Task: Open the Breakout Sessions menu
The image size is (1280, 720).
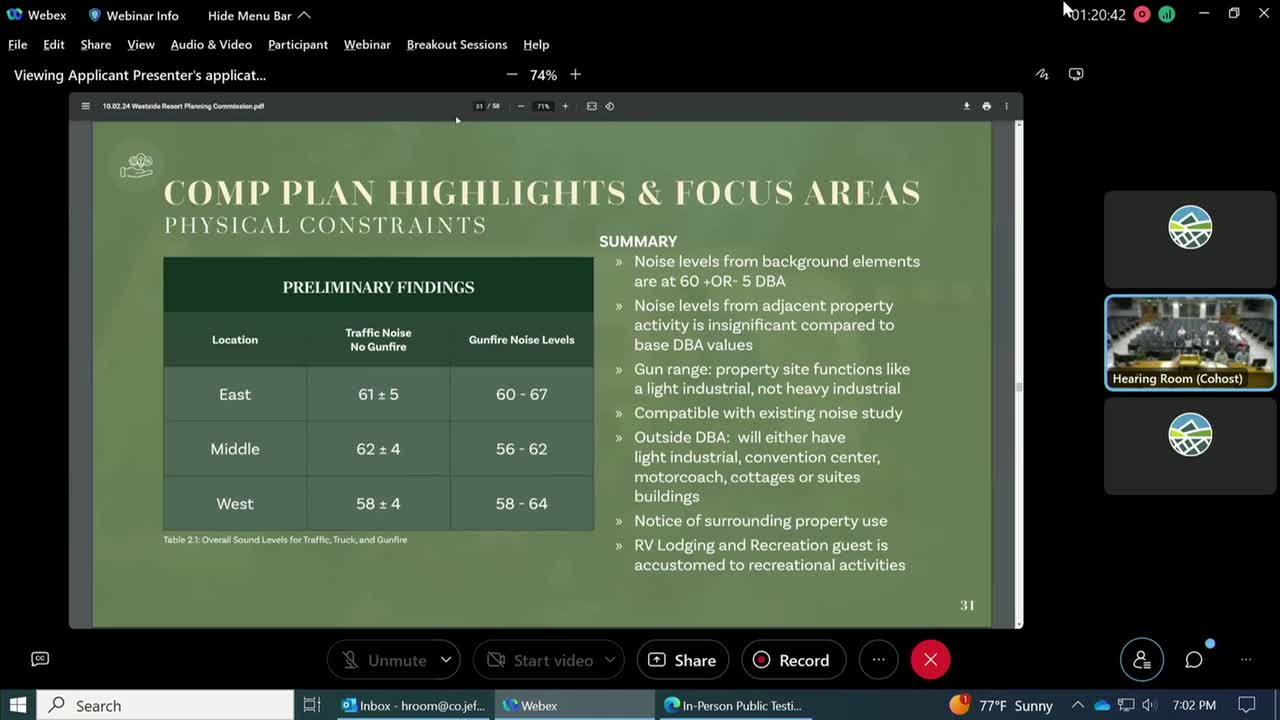Action: click(x=456, y=44)
